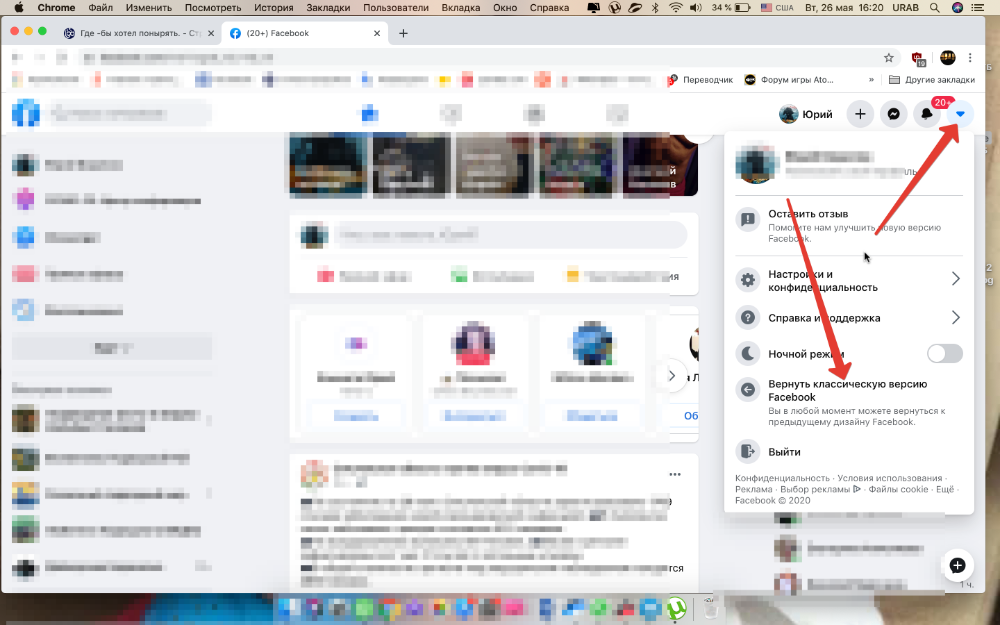This screenshot has width=1000, height=625.
Task: Click the volume icon in menu bar
Action: click(x=695, y=8)
